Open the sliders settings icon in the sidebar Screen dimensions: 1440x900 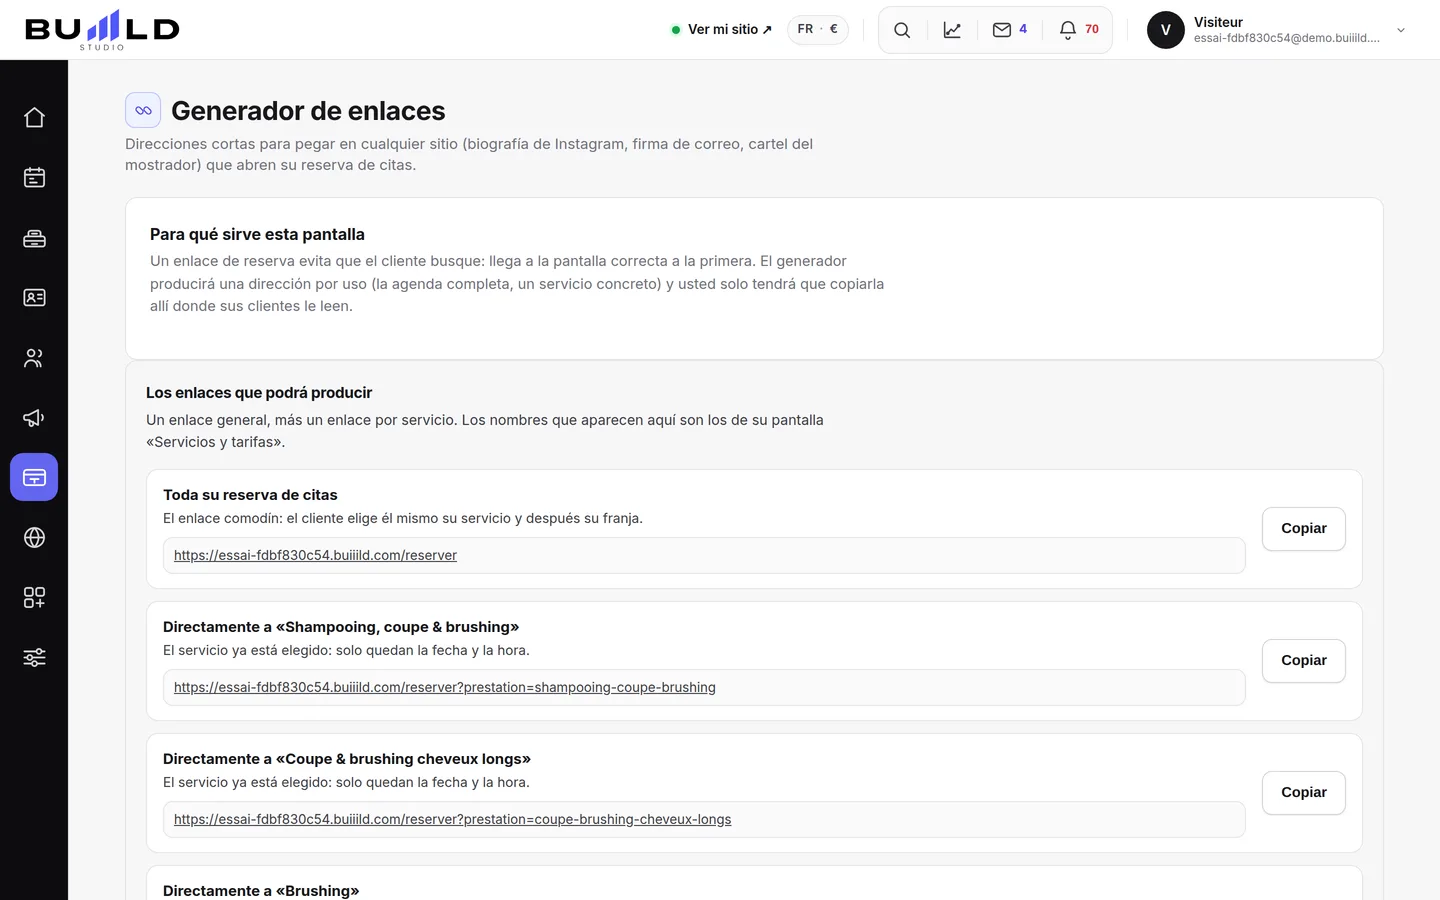point(34,658)
